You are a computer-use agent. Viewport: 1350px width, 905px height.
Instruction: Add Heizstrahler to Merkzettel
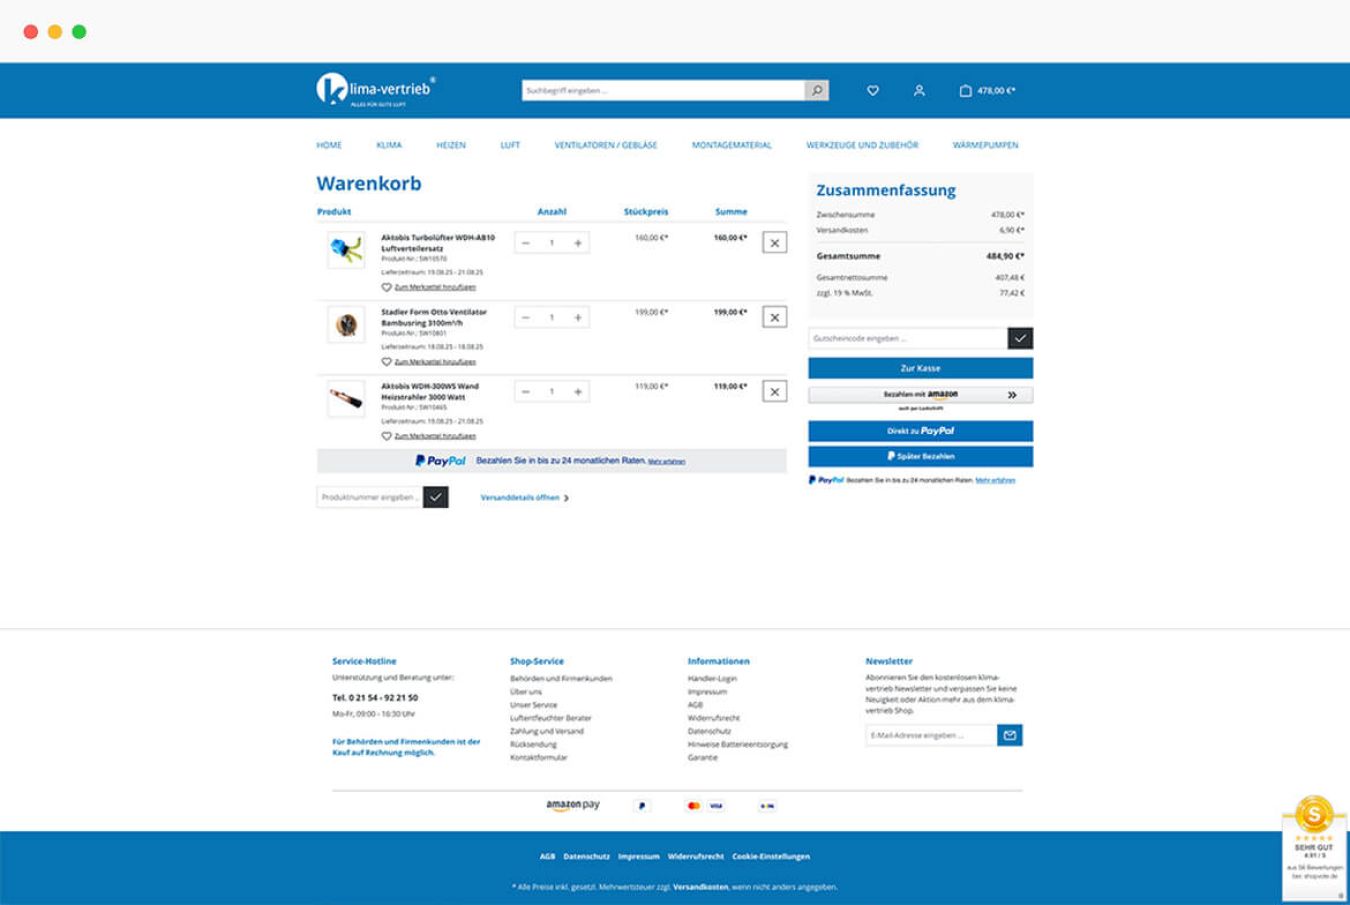(x=434, y=436)
